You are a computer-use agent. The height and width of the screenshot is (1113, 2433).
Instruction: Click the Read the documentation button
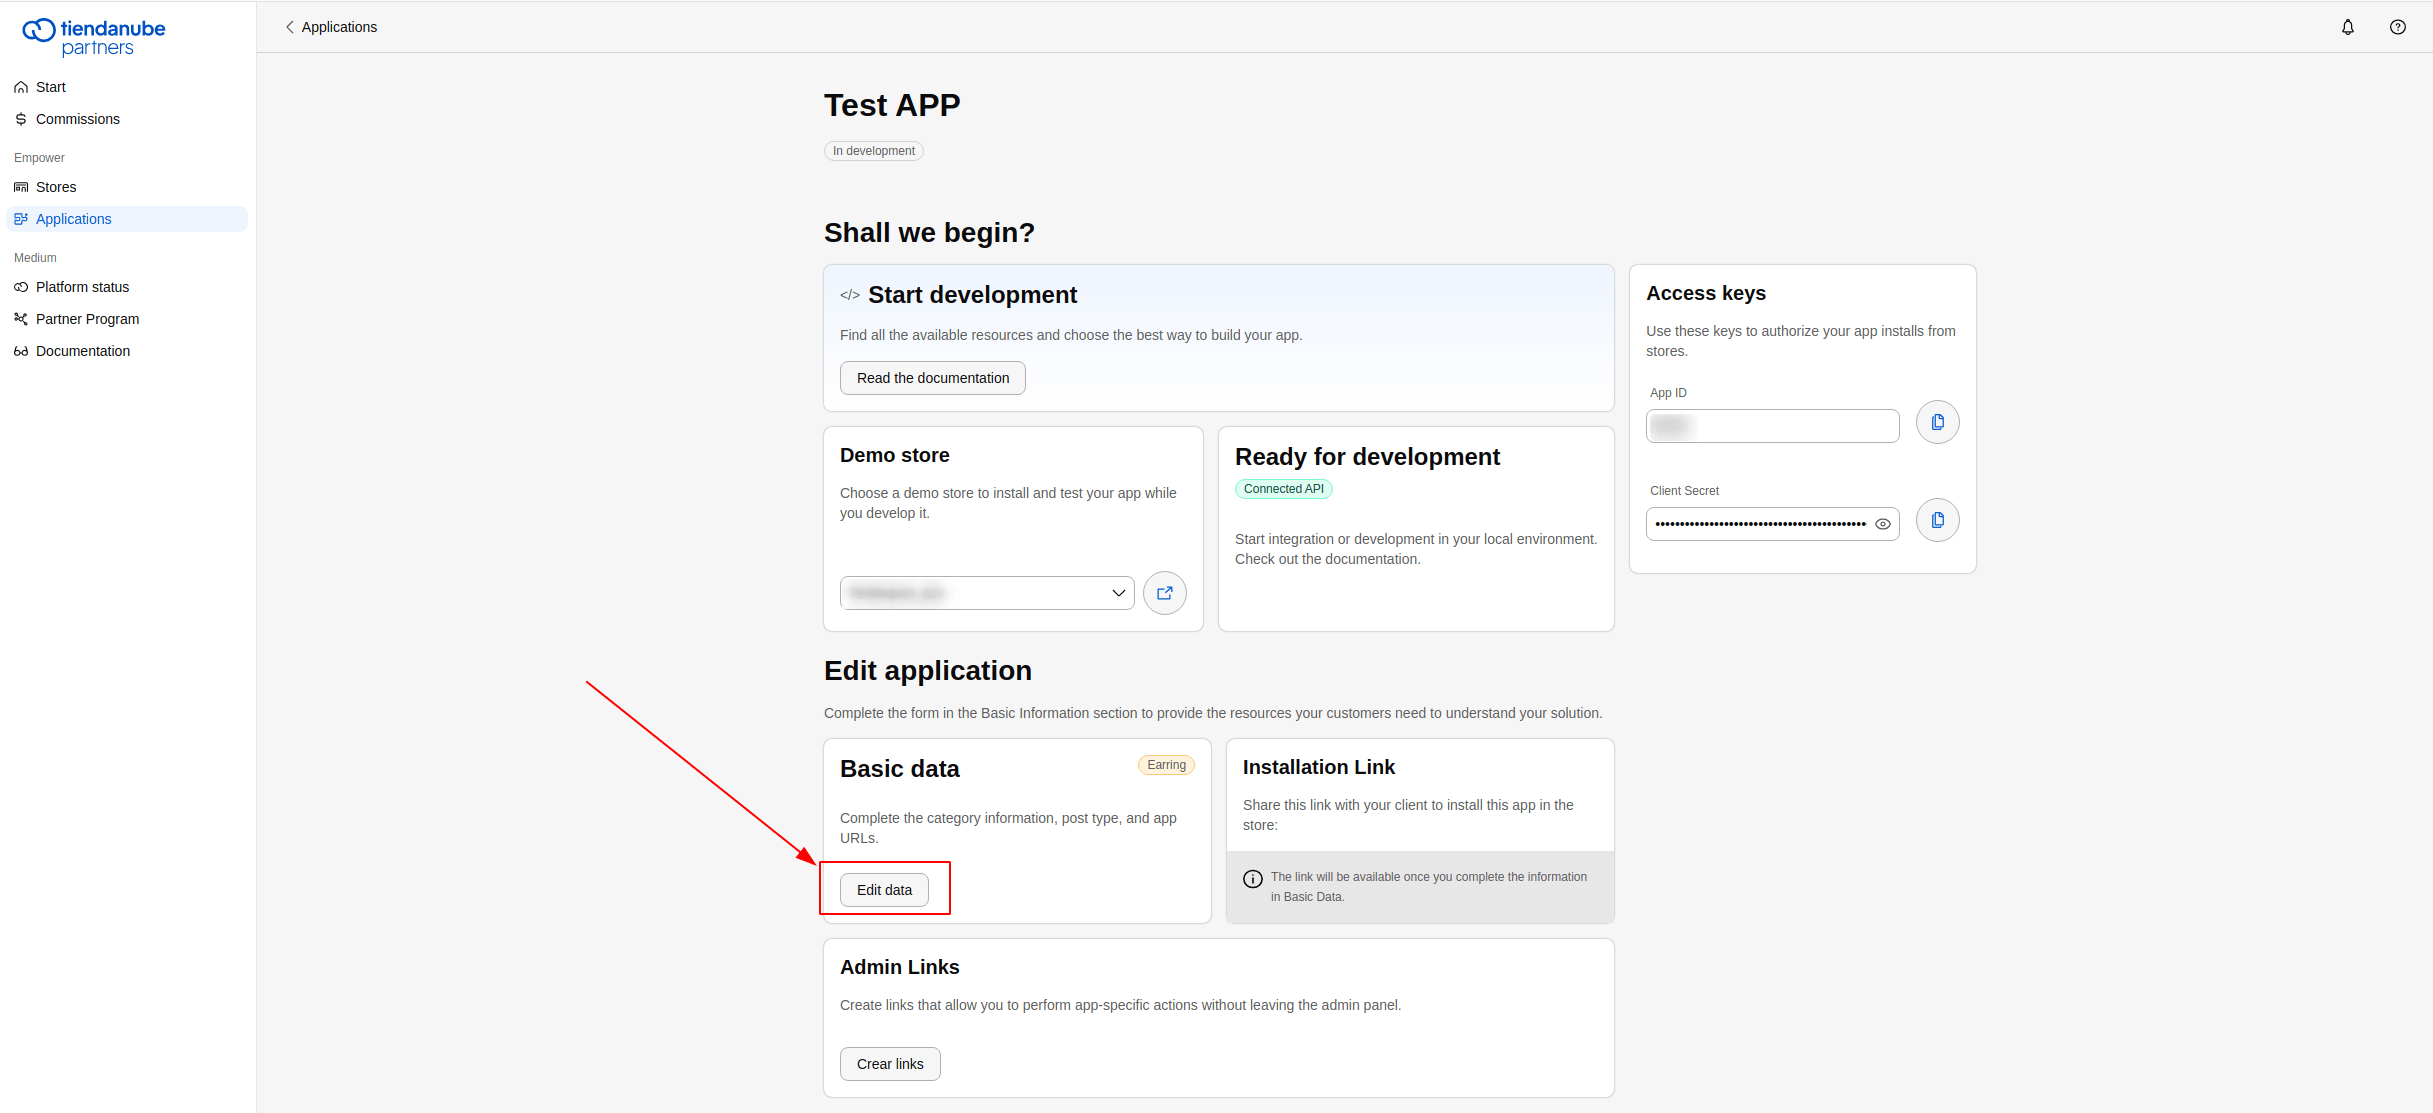[932, 378]
